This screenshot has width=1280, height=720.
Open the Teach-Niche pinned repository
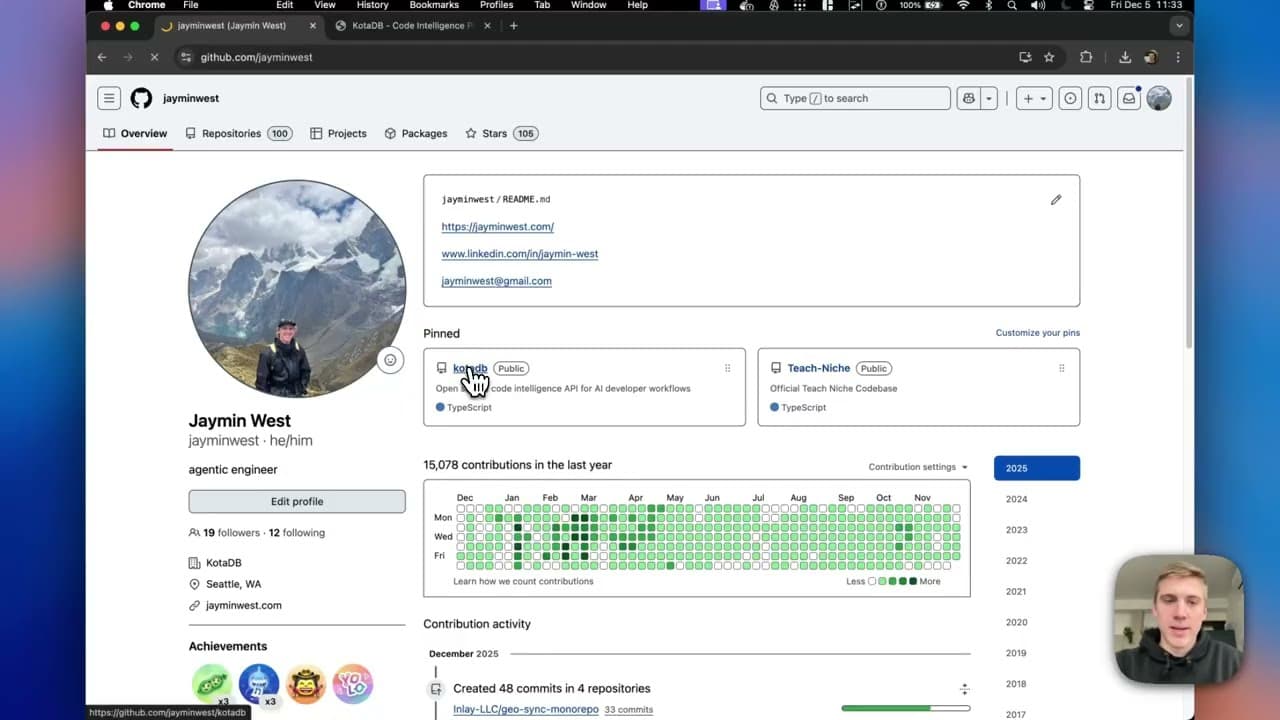coord(818,368)
